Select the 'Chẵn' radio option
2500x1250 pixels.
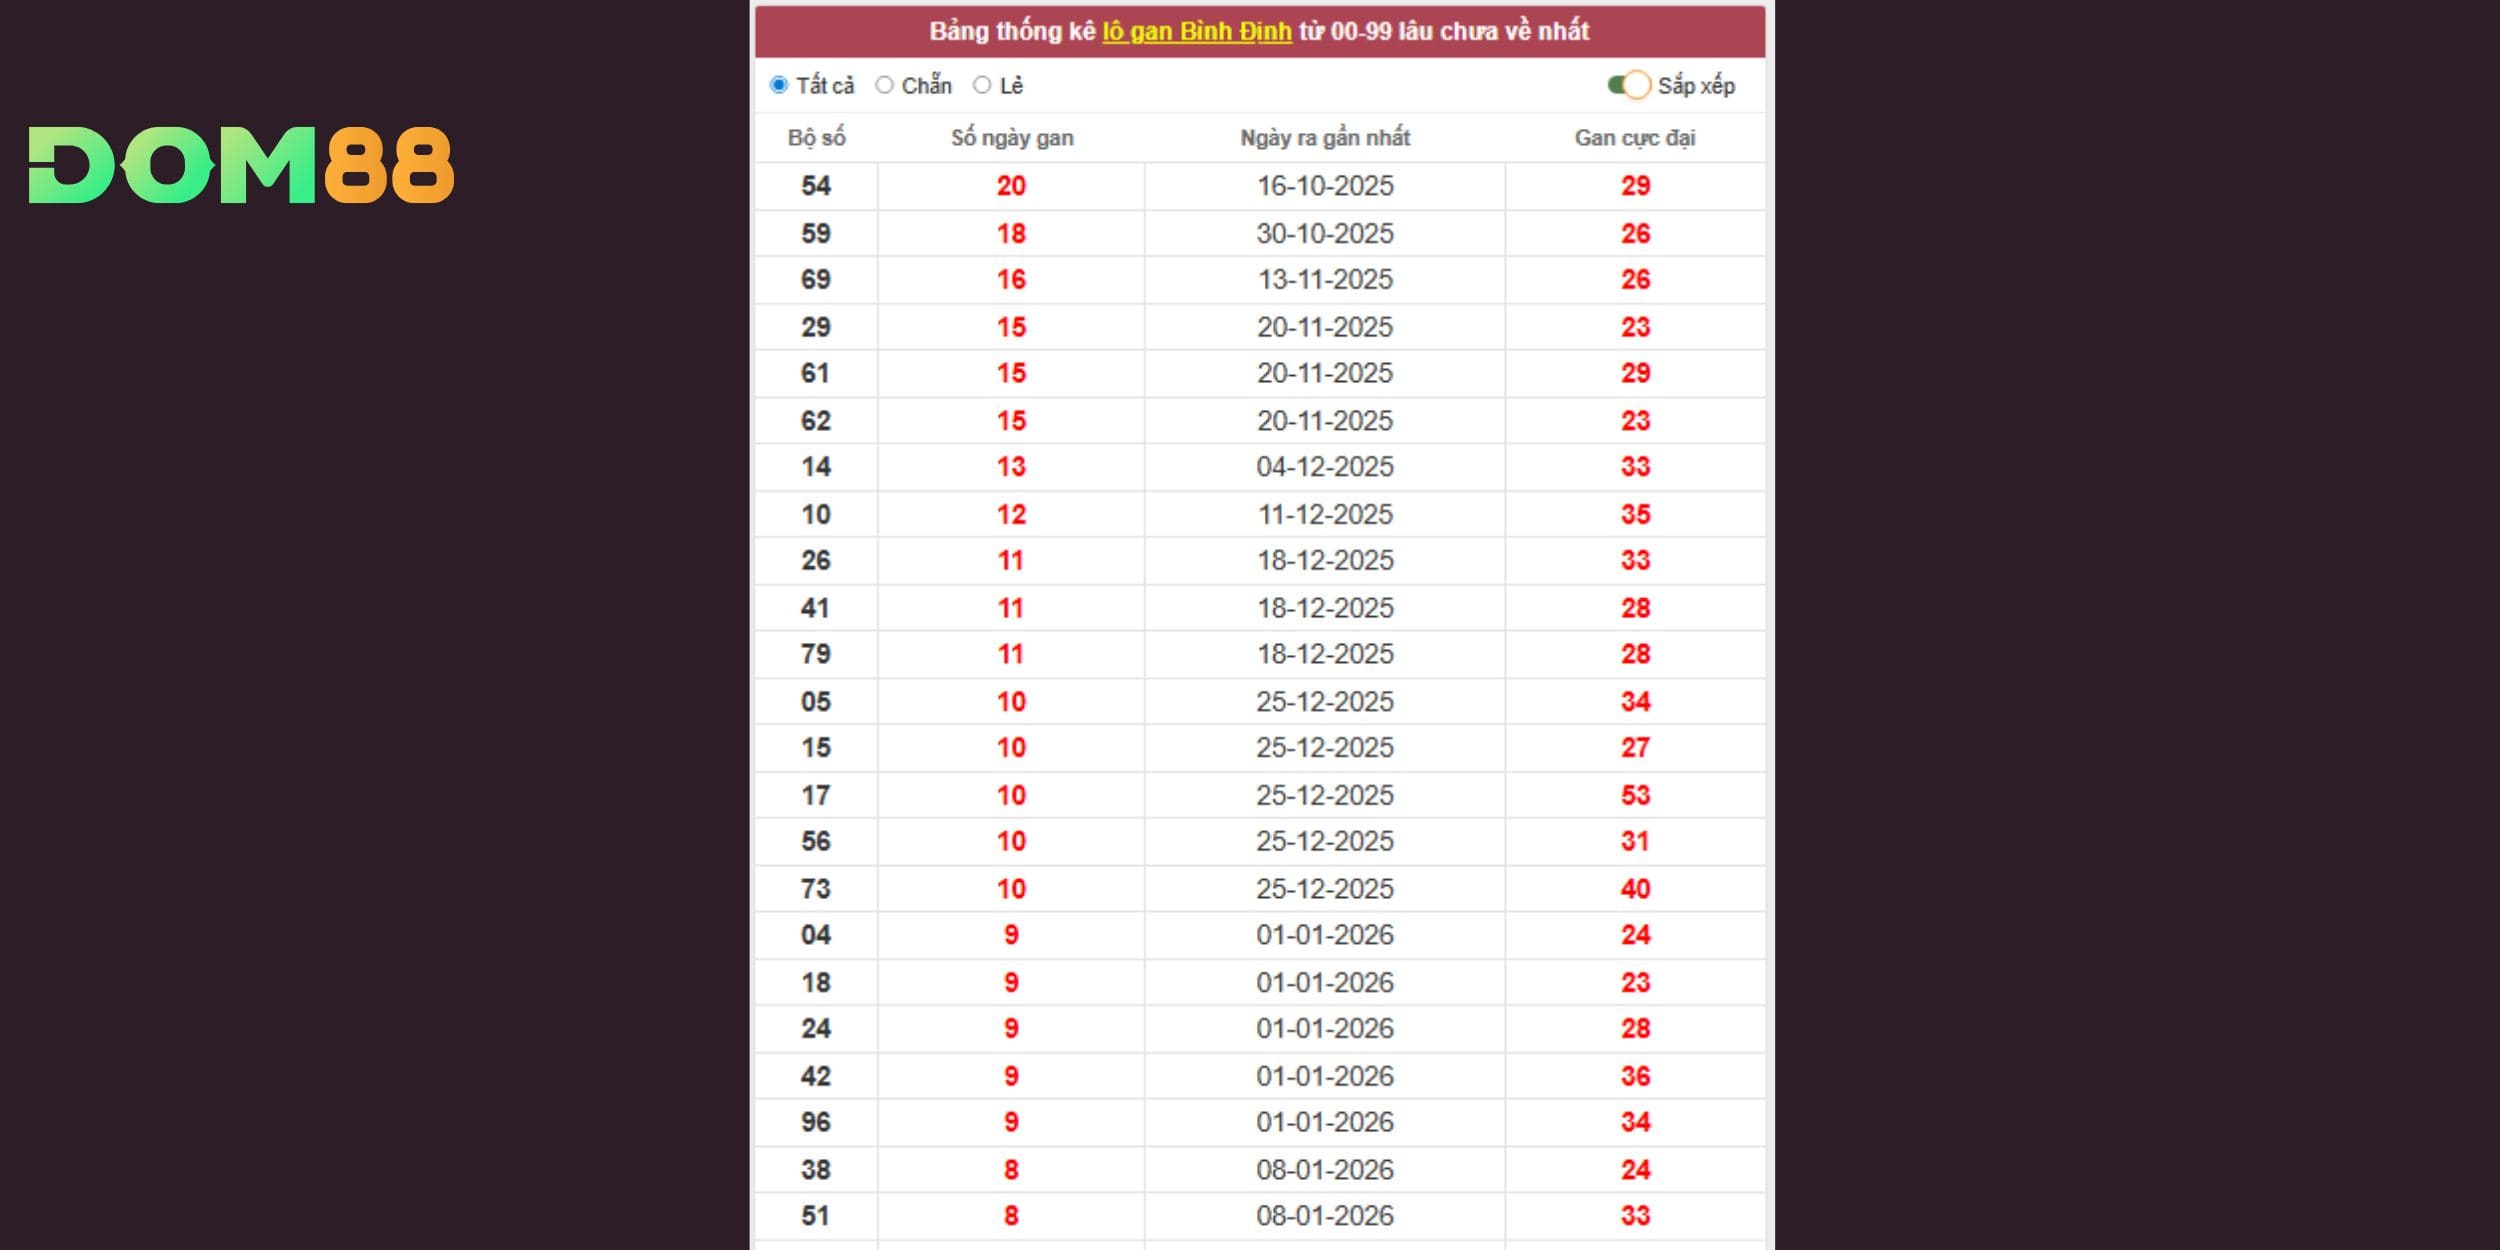(884, 85)
